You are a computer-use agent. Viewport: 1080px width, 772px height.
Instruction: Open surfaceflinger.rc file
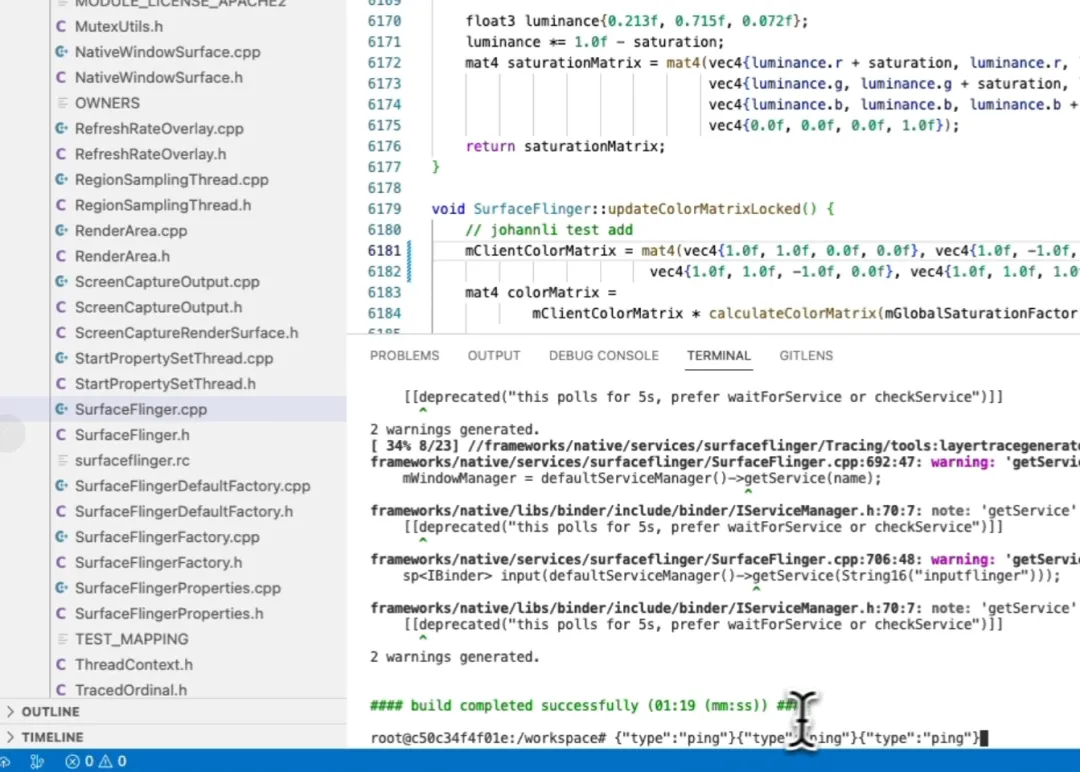(x=132, y=460)
